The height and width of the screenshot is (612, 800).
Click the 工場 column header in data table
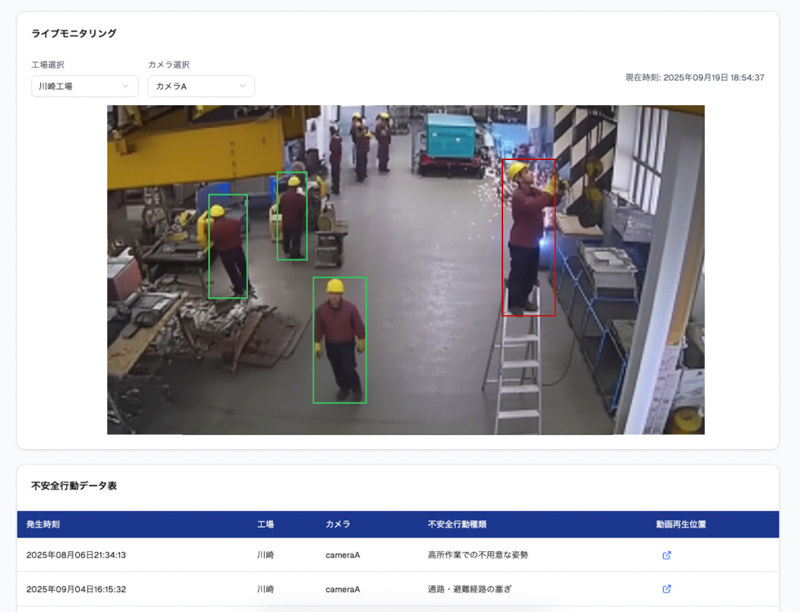[x=265, y=524]
